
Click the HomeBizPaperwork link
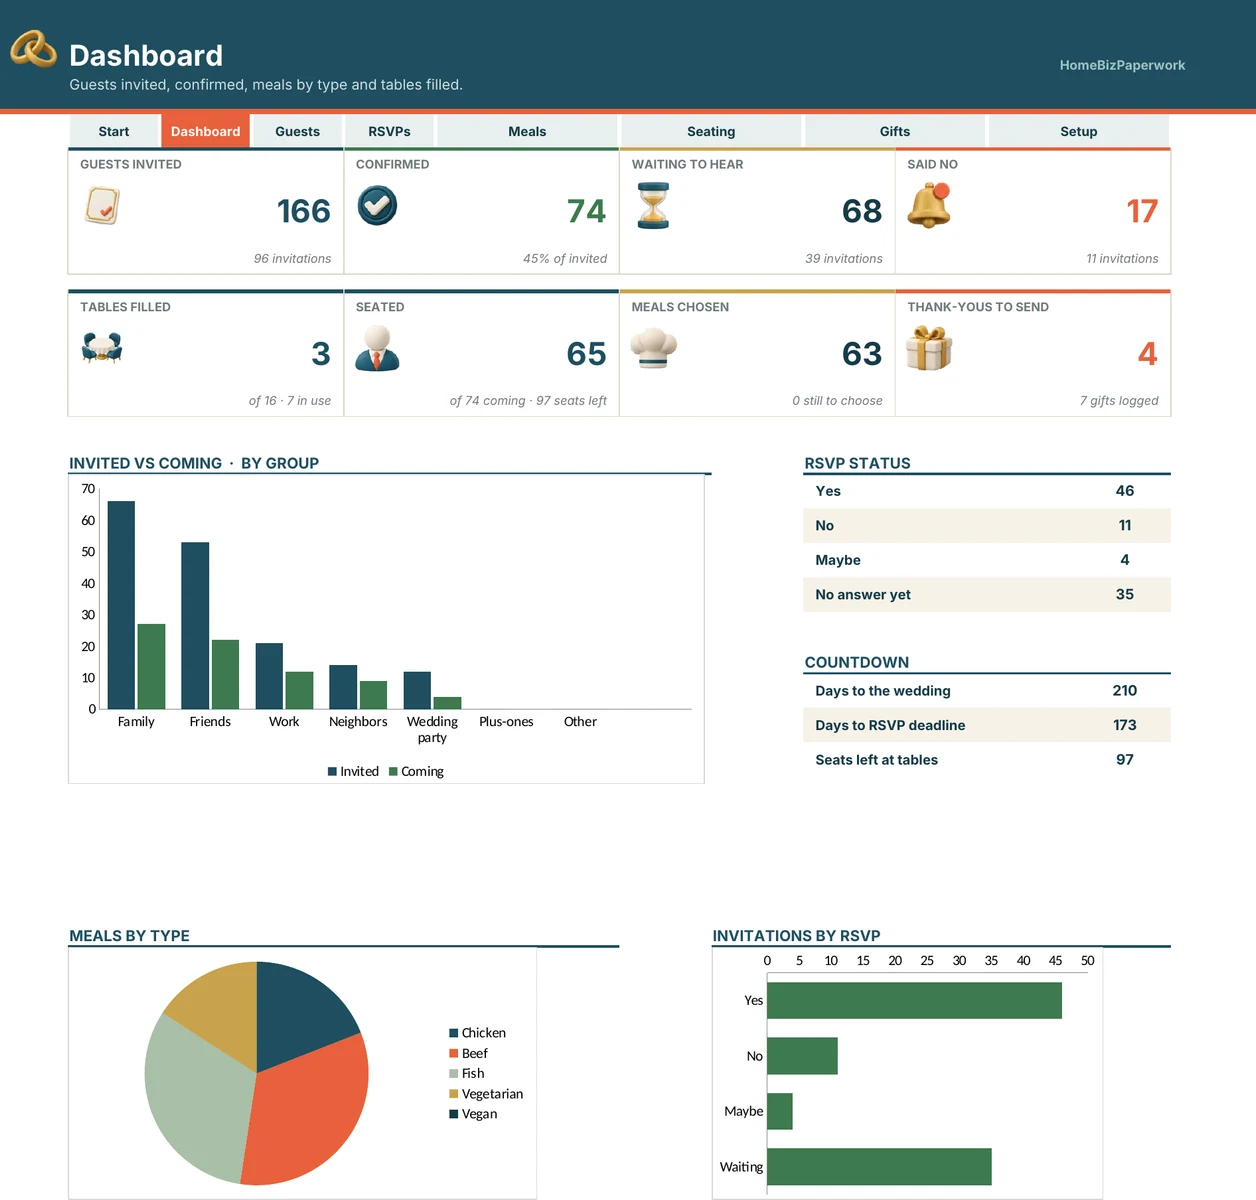(1122, 65)
